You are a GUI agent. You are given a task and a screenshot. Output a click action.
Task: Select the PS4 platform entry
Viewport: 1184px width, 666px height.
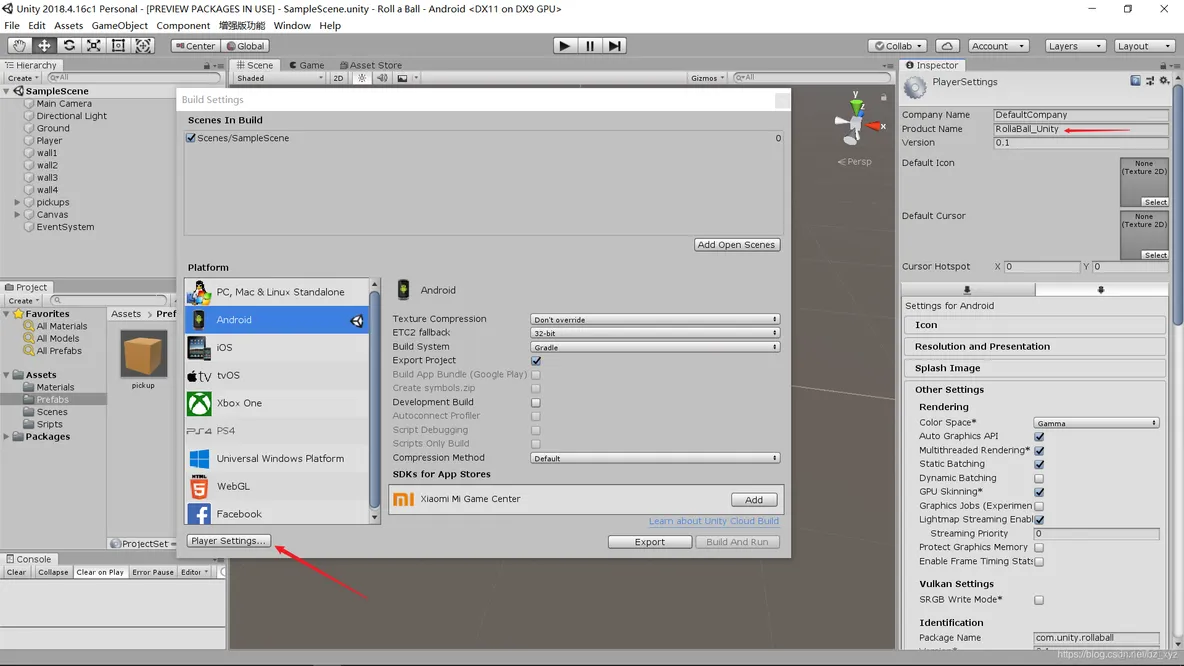pos(277,430)
